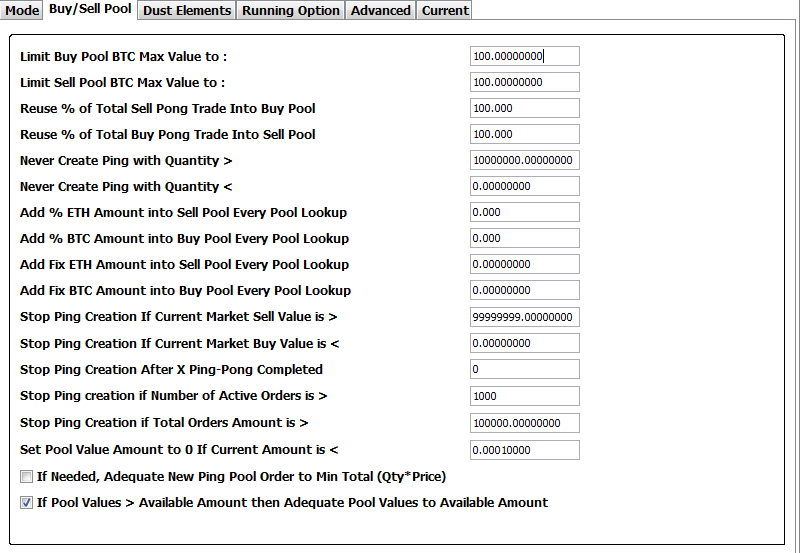The image size is (800, 553).
Task: Edit Stop Ping if Market Sell Value > field
Action: (x=524, y=317)
